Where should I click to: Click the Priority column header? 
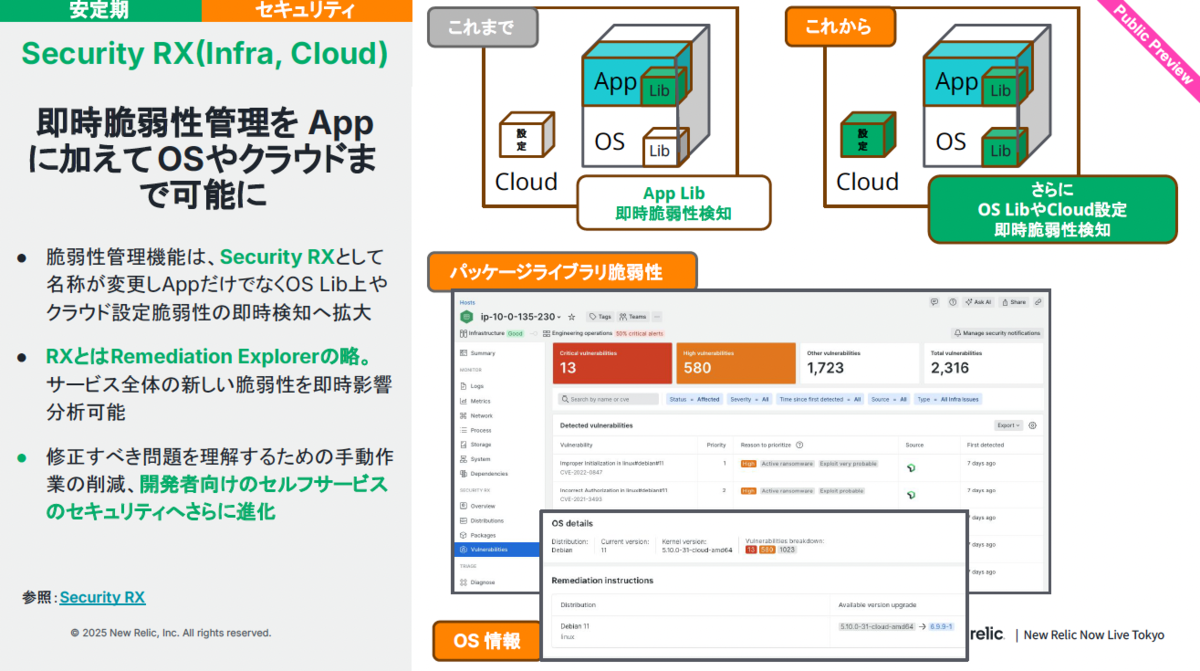click(716, 444)
